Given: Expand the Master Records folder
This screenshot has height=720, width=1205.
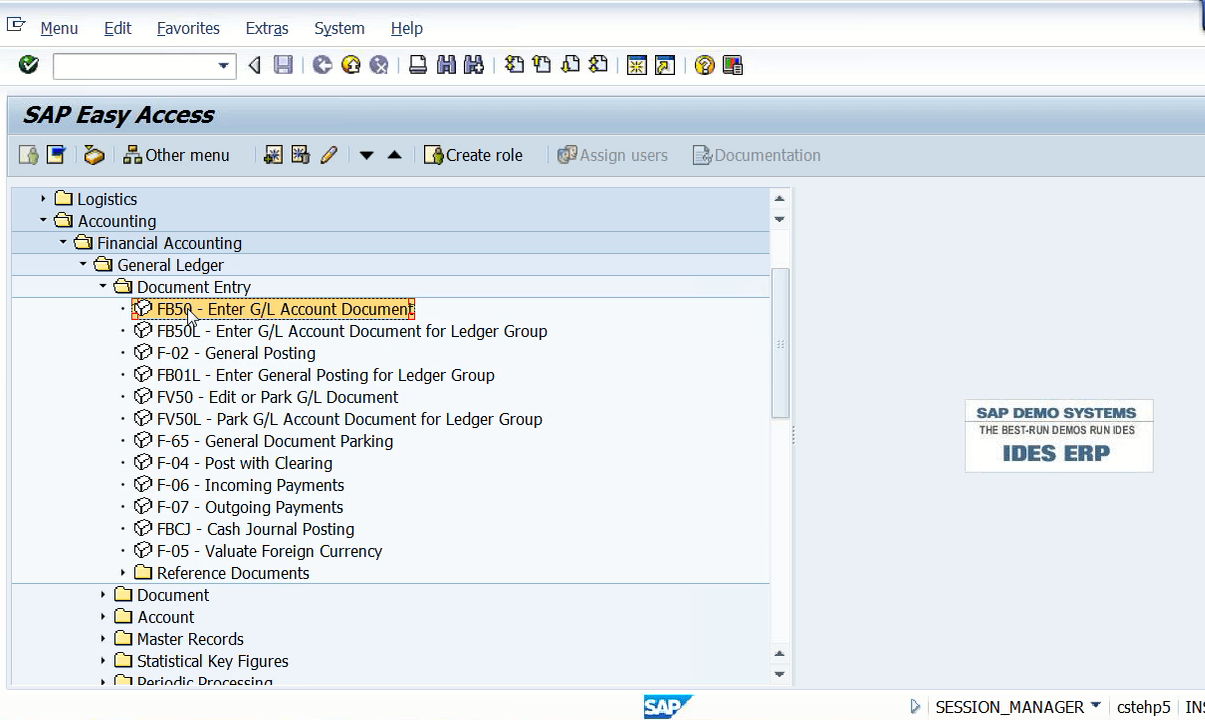Looking at the screenshot, I should (103, 639).
